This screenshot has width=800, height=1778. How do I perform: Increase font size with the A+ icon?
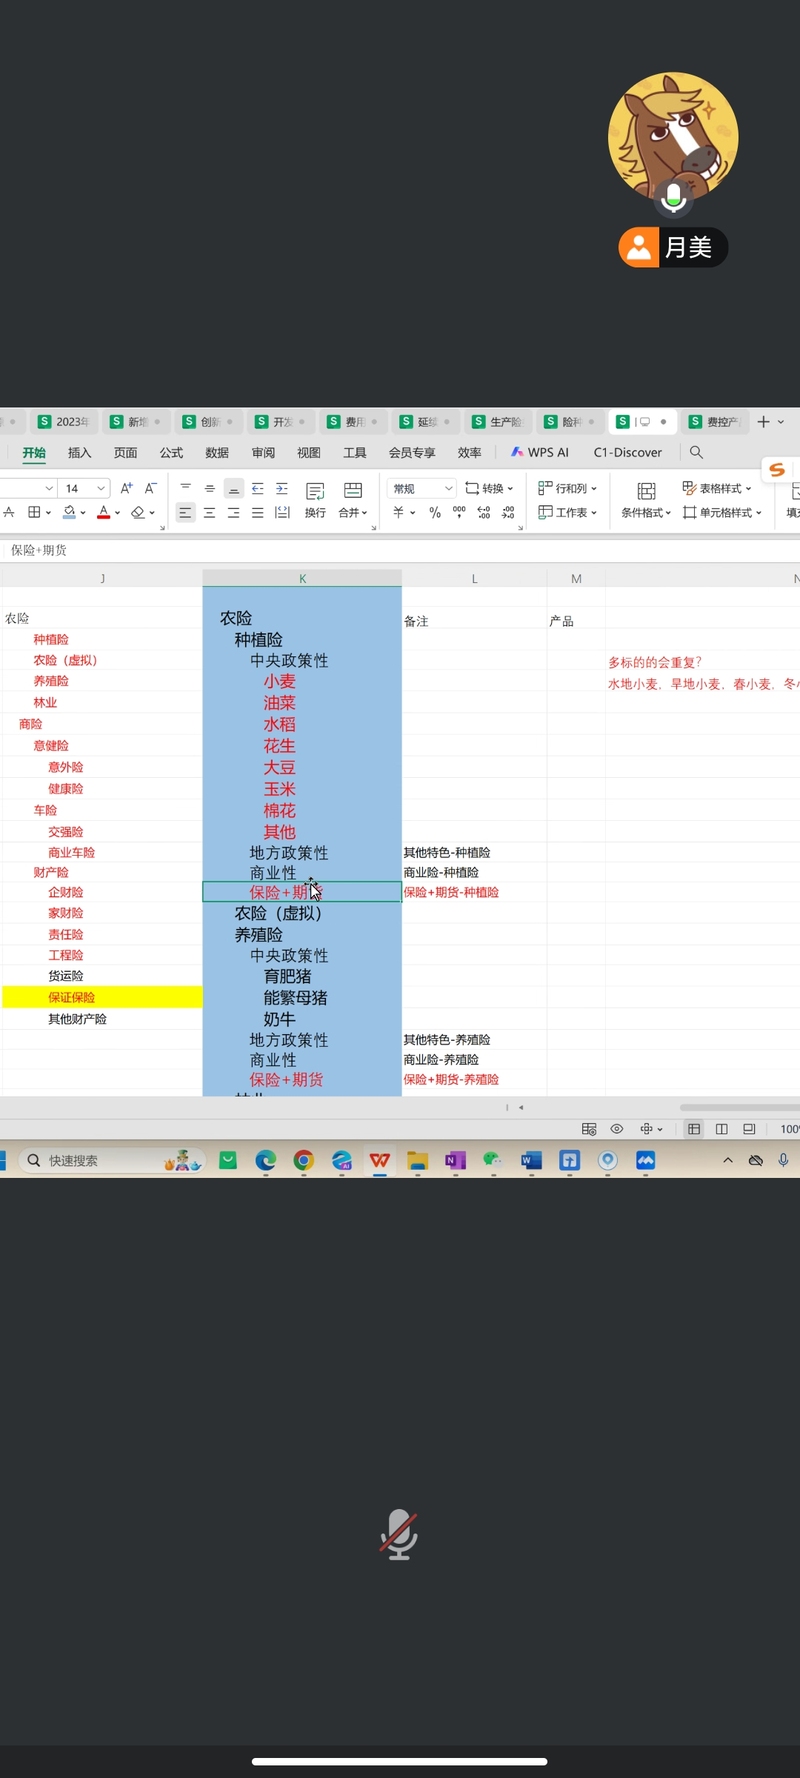coord(126,488)
